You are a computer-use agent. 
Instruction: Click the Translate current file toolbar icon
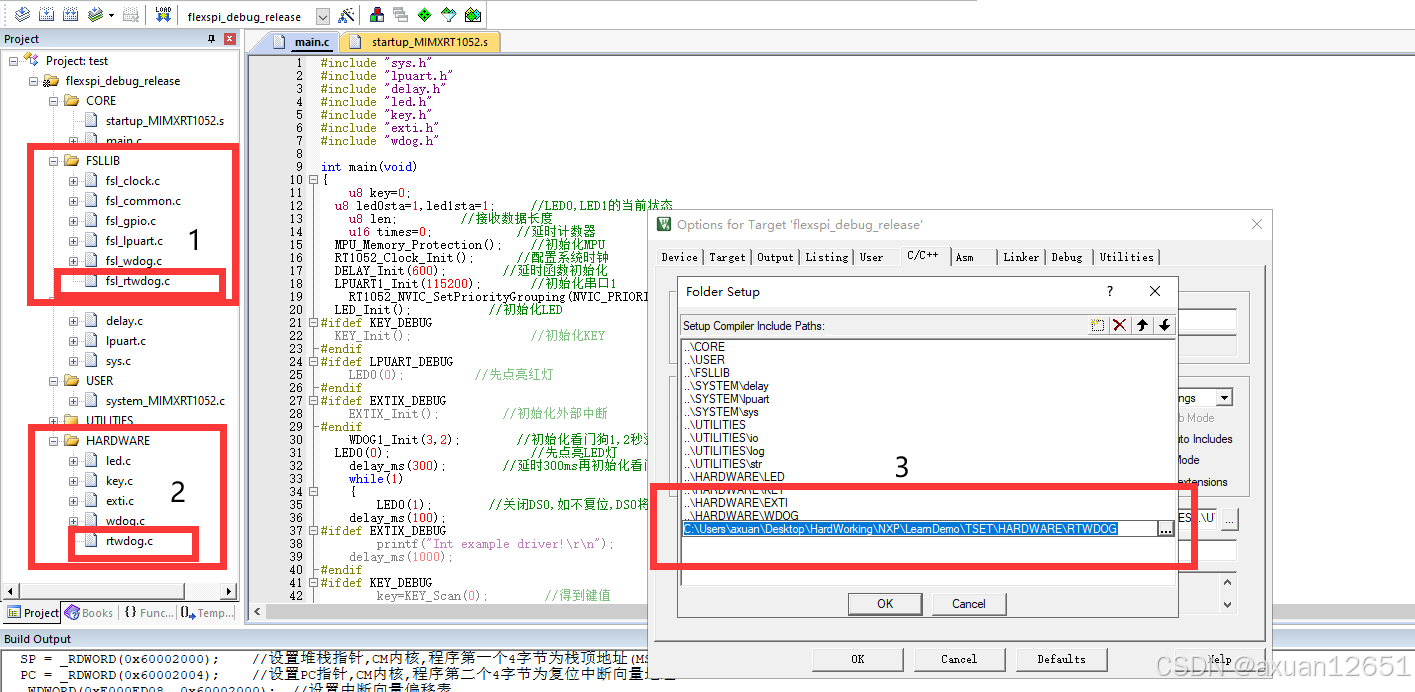tap(21, 15)
